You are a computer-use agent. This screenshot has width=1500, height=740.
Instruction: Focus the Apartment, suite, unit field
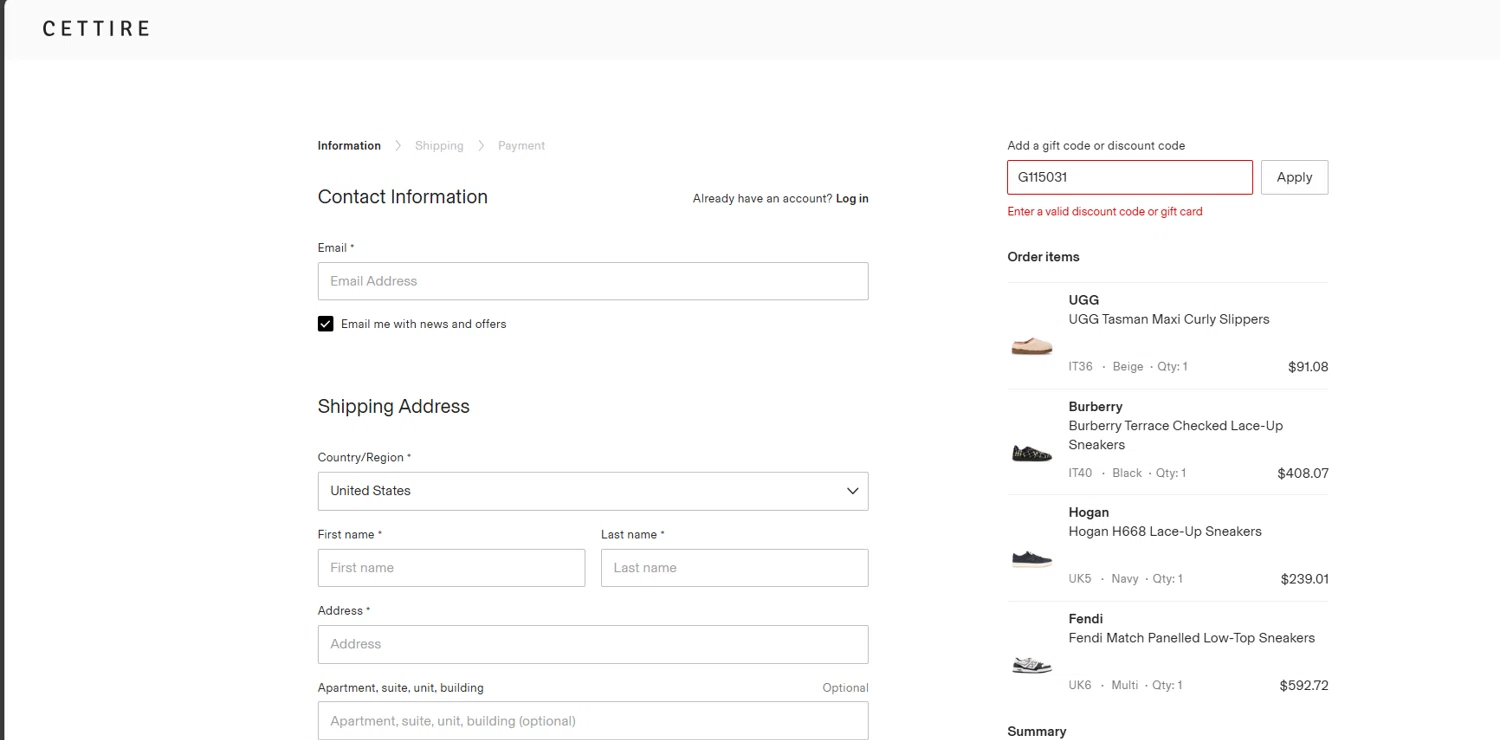(592, 721)
